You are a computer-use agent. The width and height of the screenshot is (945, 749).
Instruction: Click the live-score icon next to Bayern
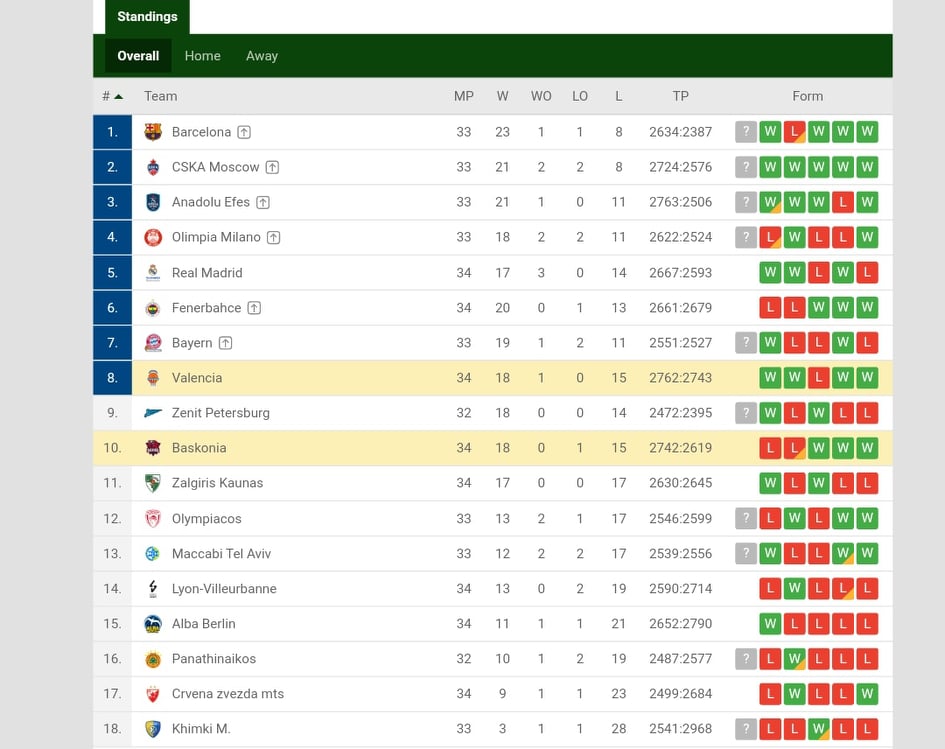click(x=226, y=343)
